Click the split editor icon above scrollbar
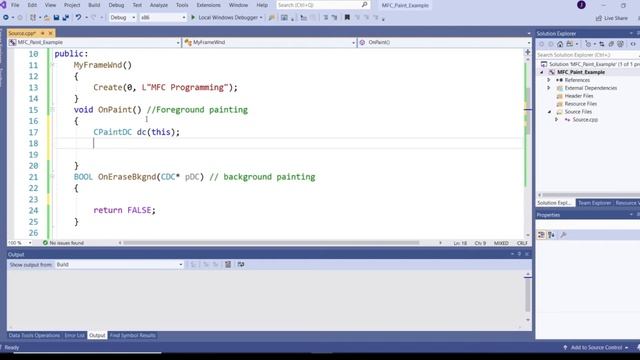 click(527, 52)
